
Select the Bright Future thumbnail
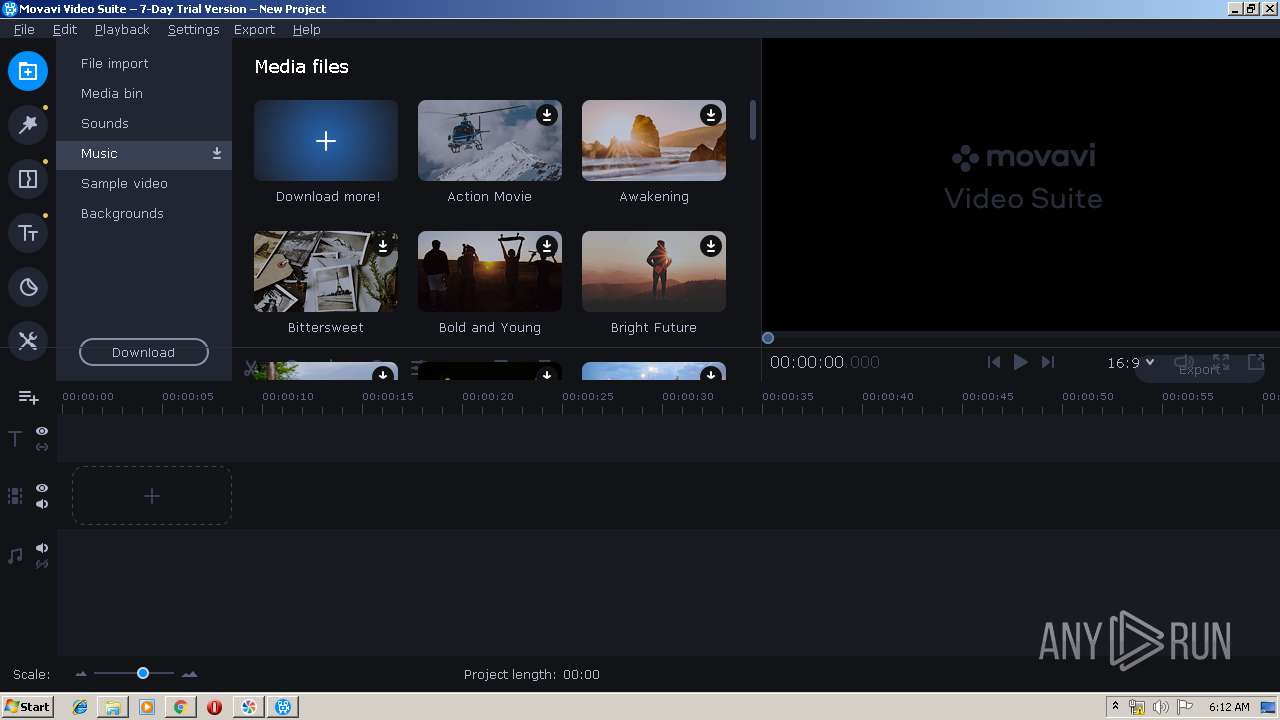pos(654,271)
